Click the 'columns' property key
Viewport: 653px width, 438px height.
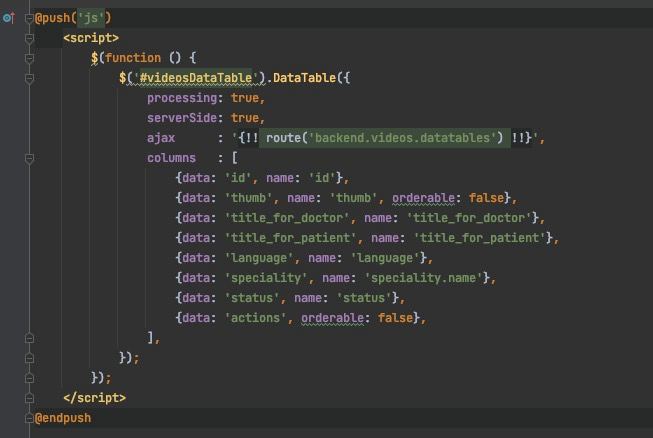(x=171, y=158)
